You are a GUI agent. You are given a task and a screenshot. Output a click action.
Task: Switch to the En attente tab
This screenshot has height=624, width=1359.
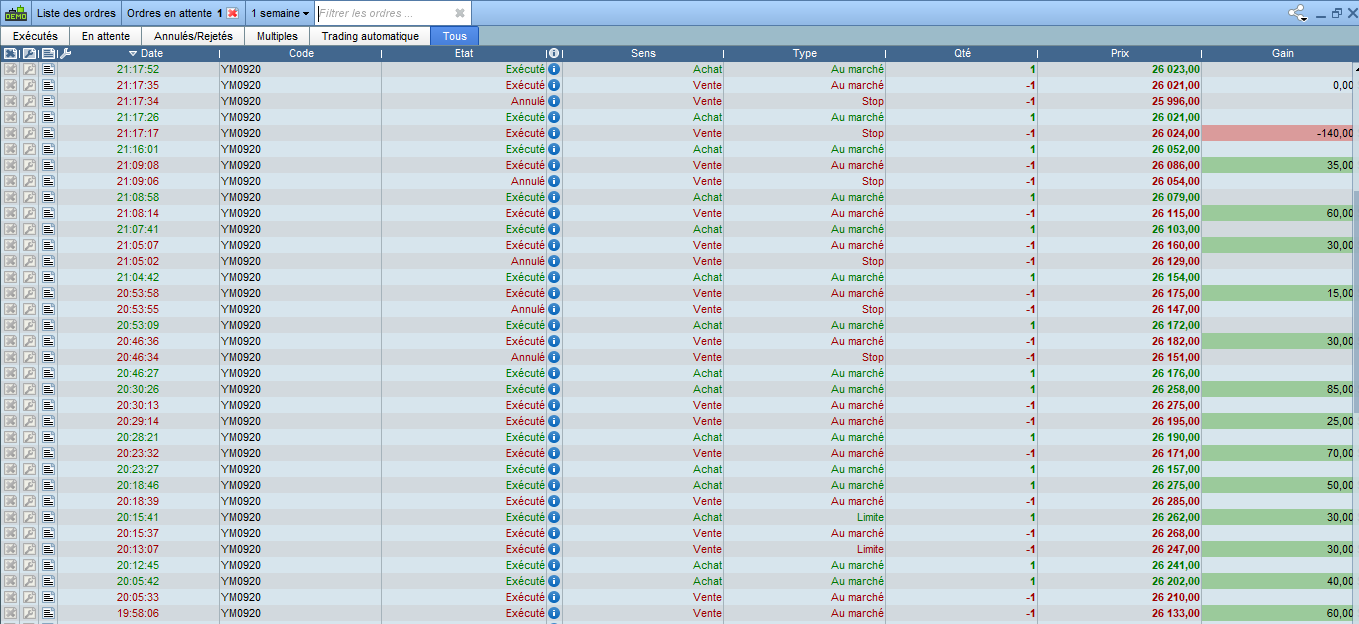[106, 36]
